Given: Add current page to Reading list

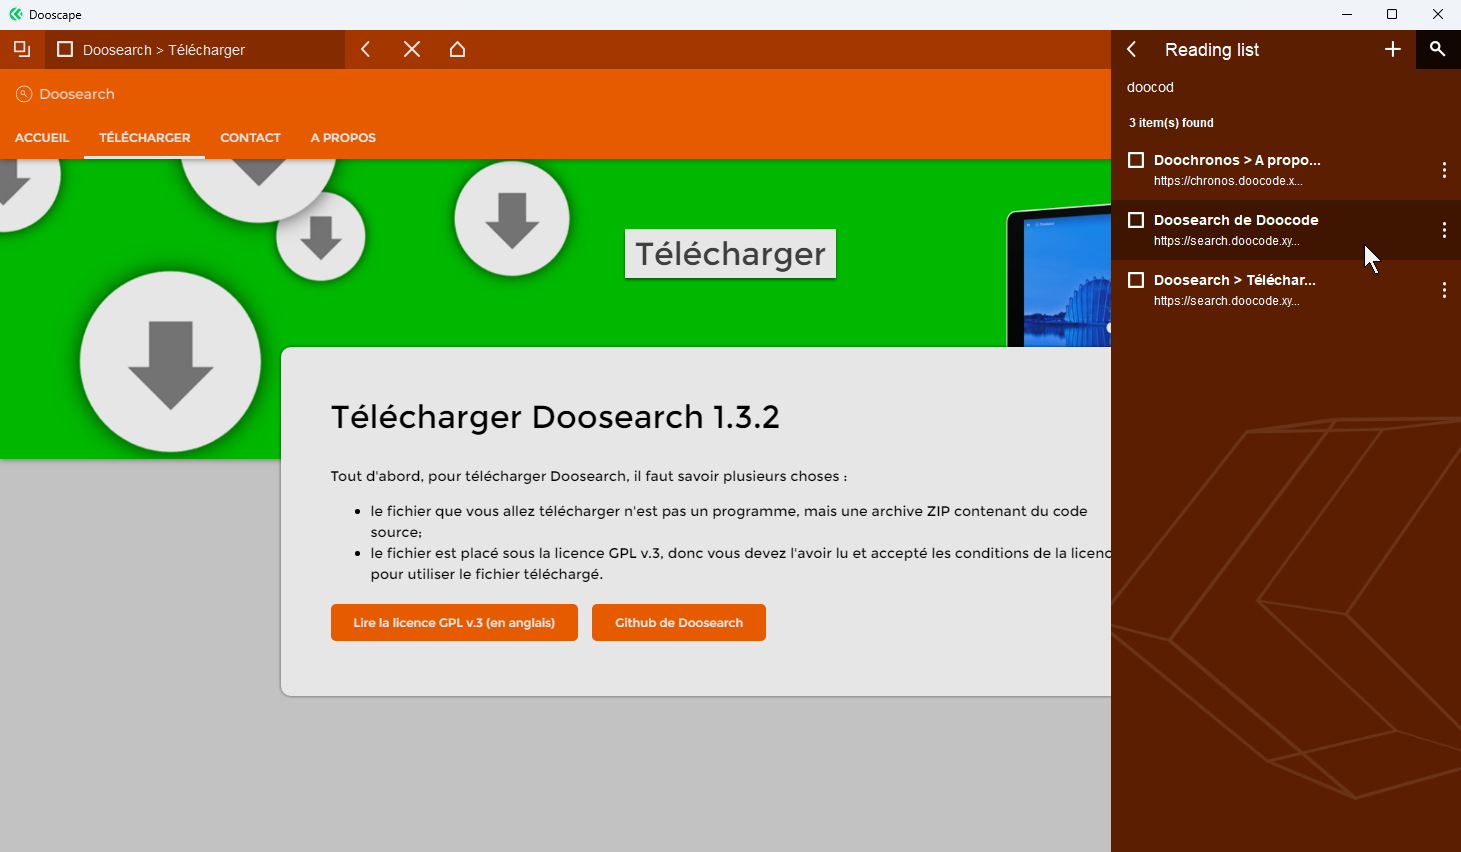Looking at the screenshot, I should 1392,49.
